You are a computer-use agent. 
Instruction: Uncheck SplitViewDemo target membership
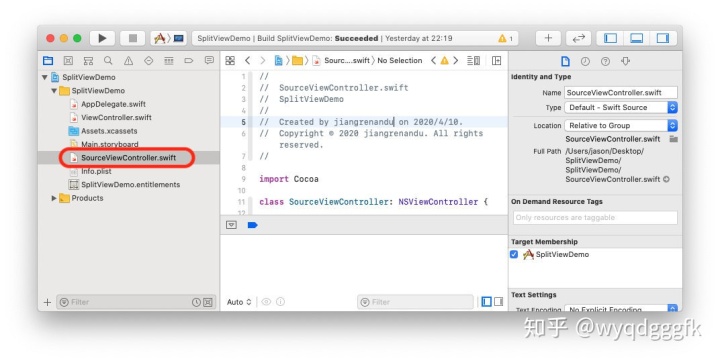514,254
